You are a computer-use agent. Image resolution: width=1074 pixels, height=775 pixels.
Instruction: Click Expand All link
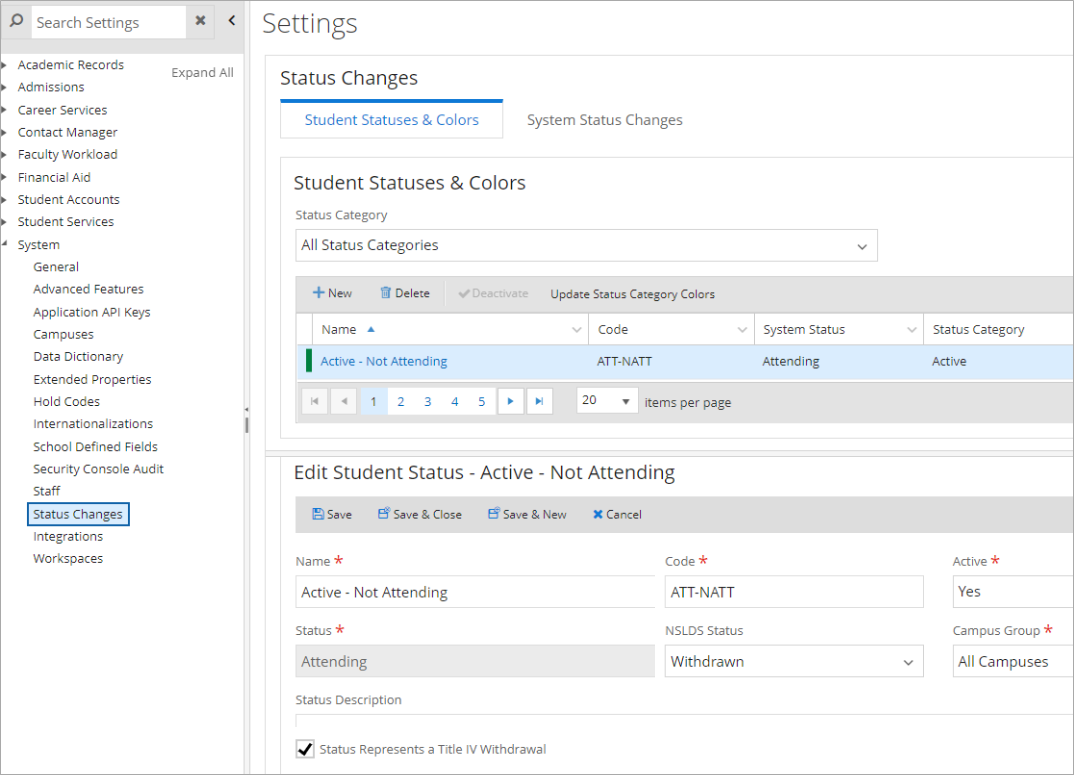202,73
